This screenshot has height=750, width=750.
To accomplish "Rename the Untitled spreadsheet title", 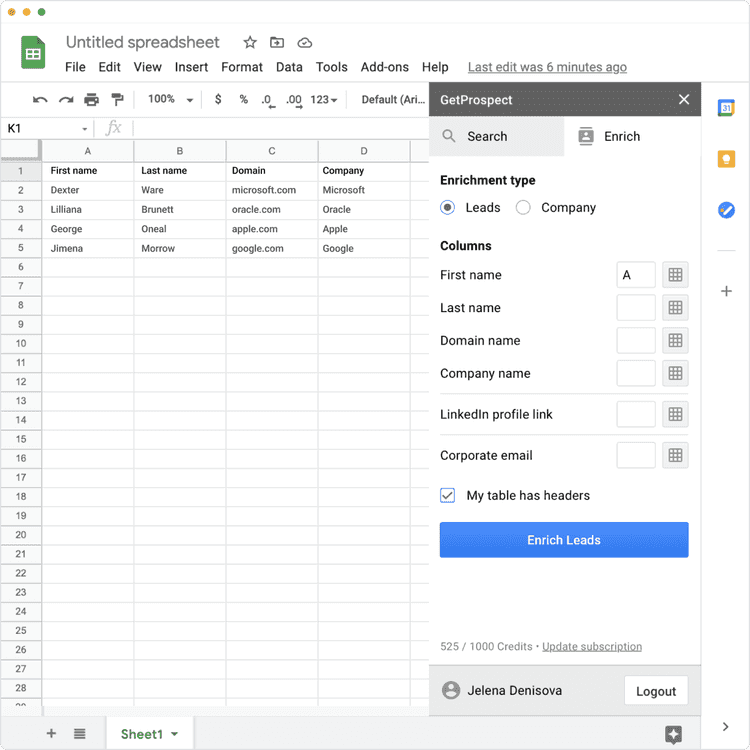I will point(143,43).
